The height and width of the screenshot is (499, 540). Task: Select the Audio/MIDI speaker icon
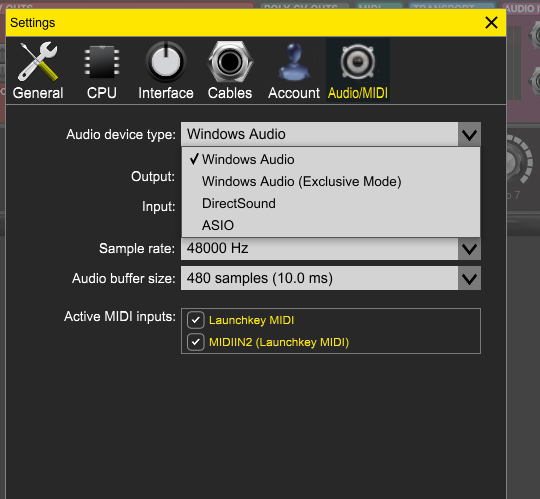(358, 62)
